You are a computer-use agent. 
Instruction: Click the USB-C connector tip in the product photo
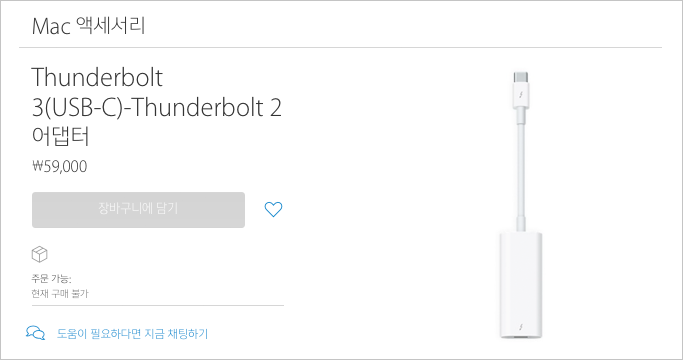click(521, 77)
